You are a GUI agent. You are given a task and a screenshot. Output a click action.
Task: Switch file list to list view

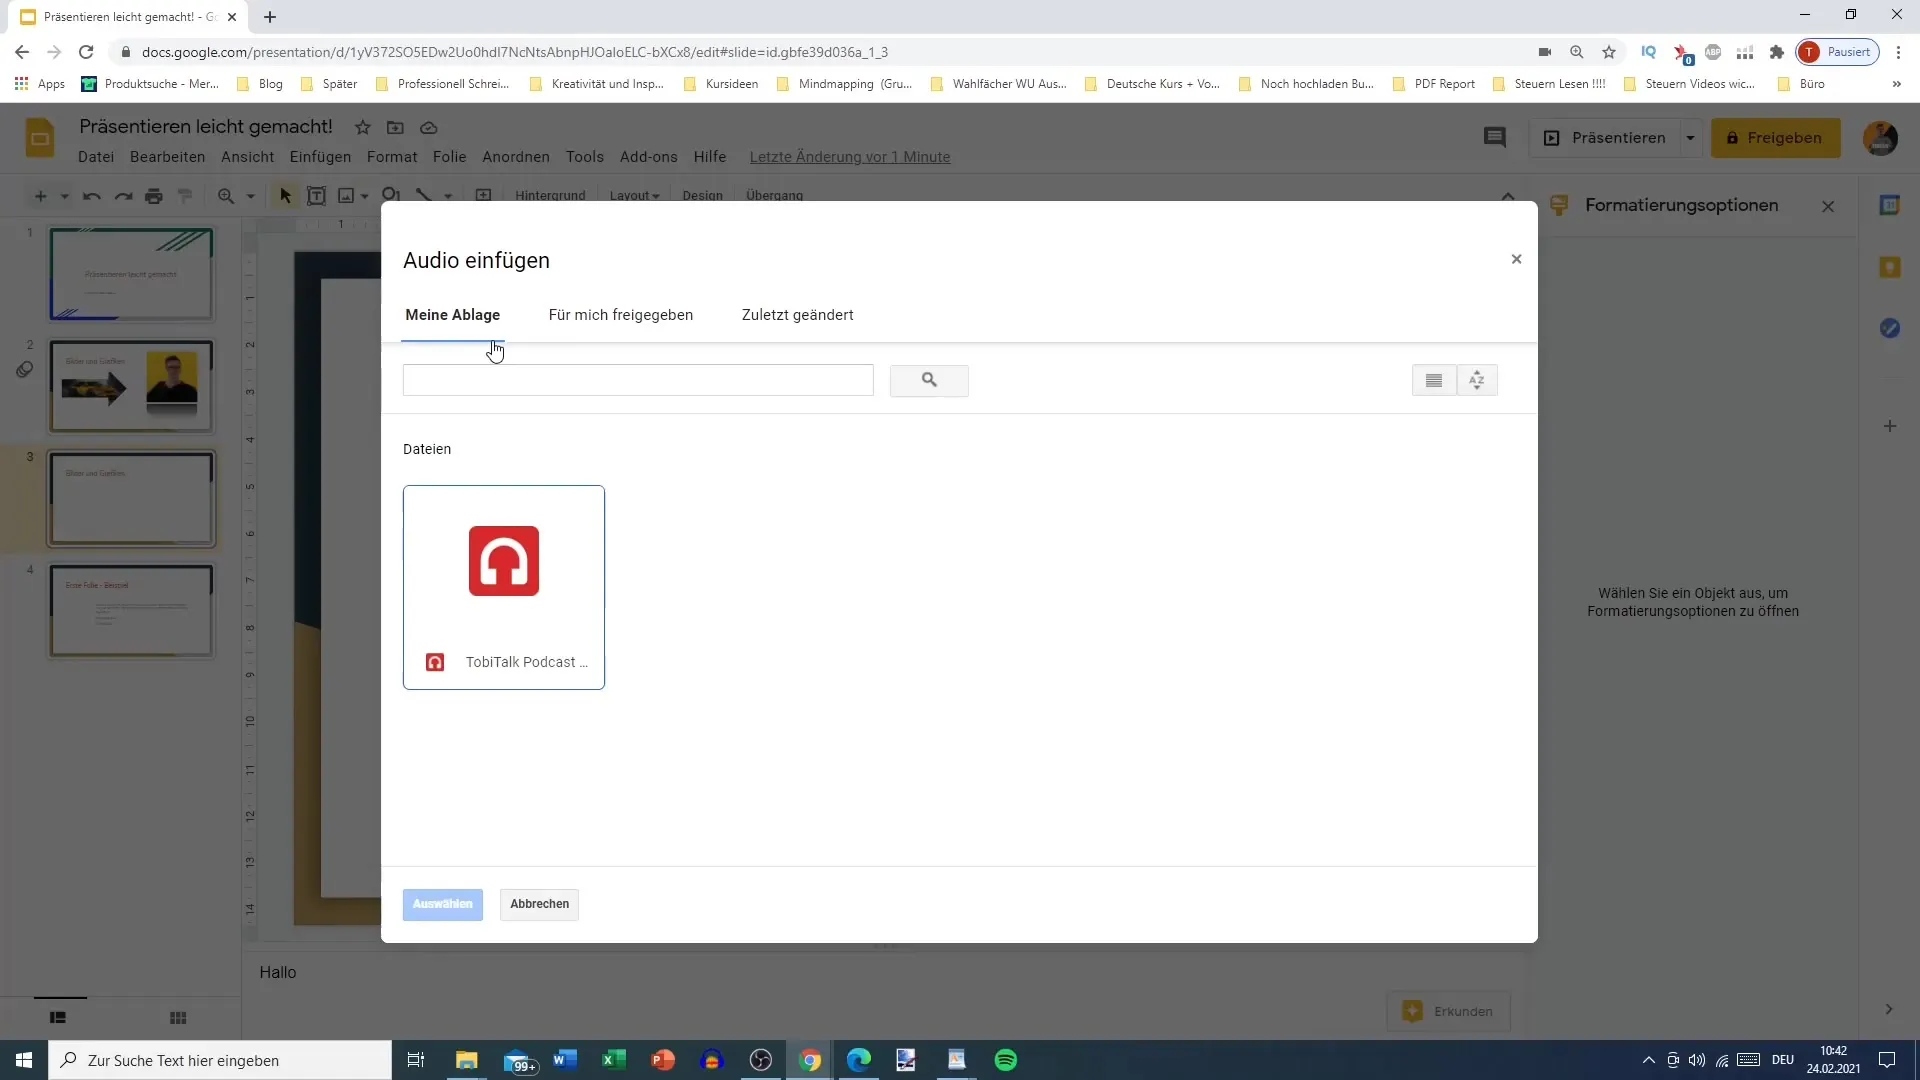(x=1433, y=380)
